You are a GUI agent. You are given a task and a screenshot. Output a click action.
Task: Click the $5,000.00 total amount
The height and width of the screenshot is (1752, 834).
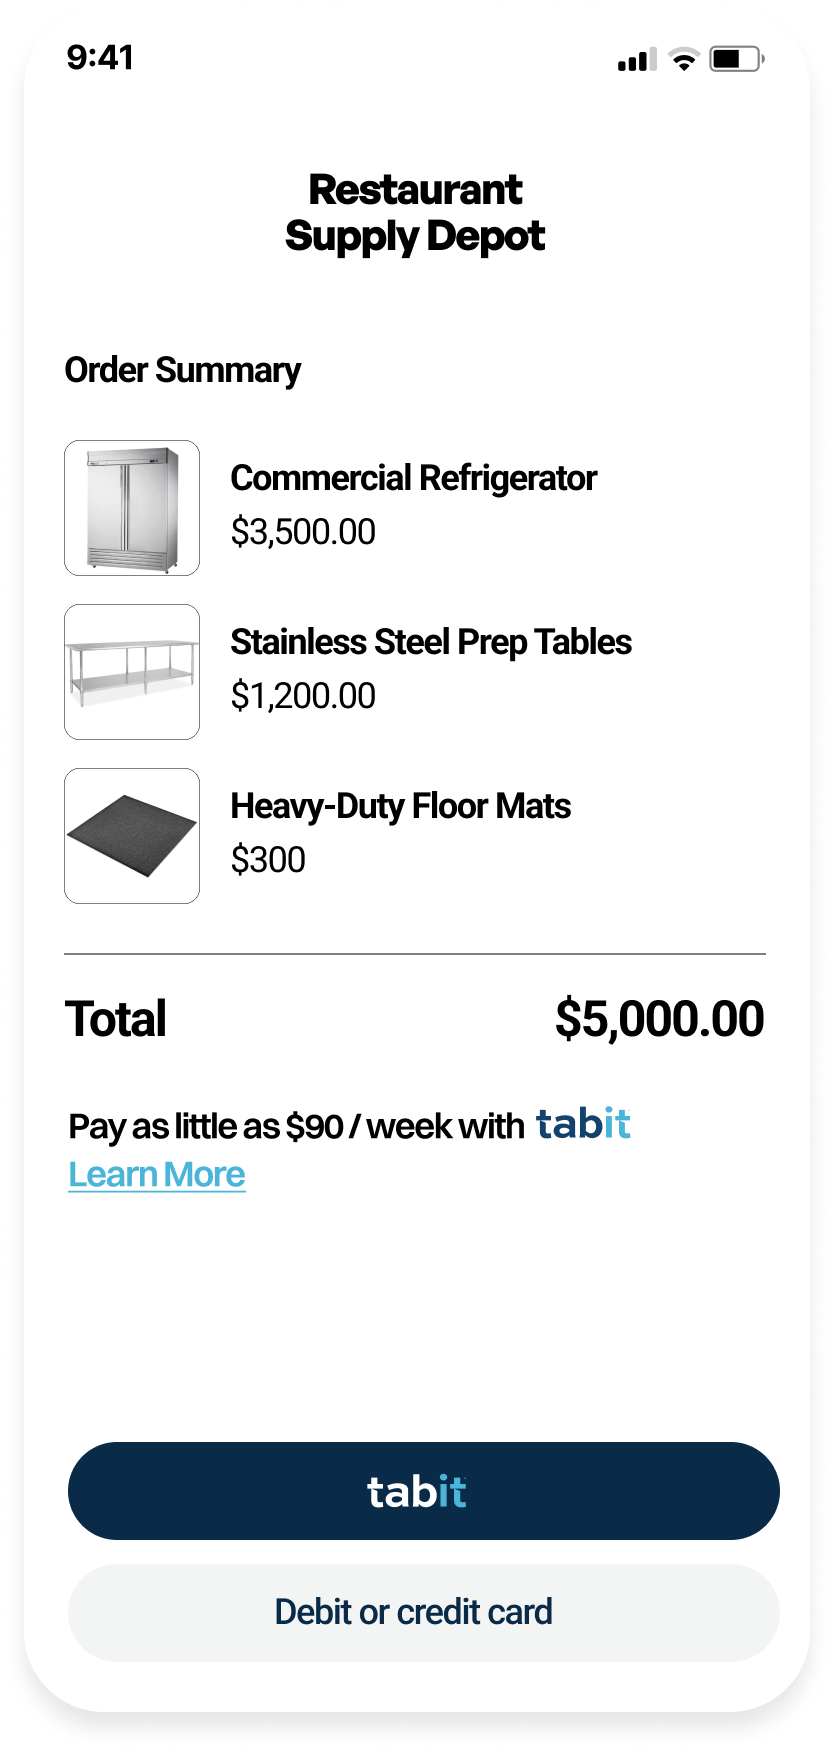[659, 1019]
